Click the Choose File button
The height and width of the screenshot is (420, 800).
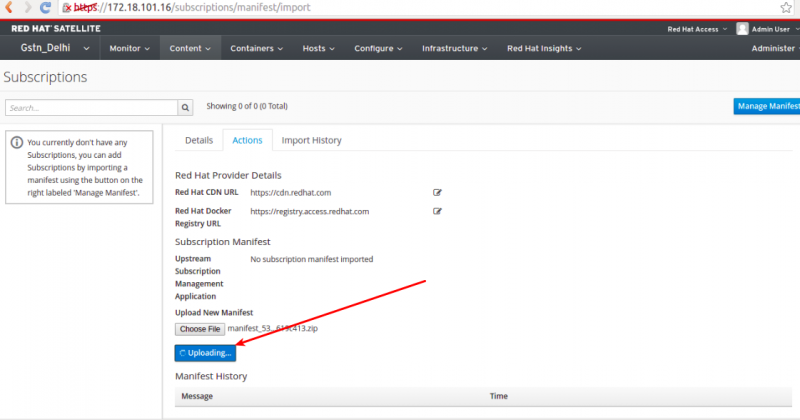pyautogui.click(x=200, y=329)
